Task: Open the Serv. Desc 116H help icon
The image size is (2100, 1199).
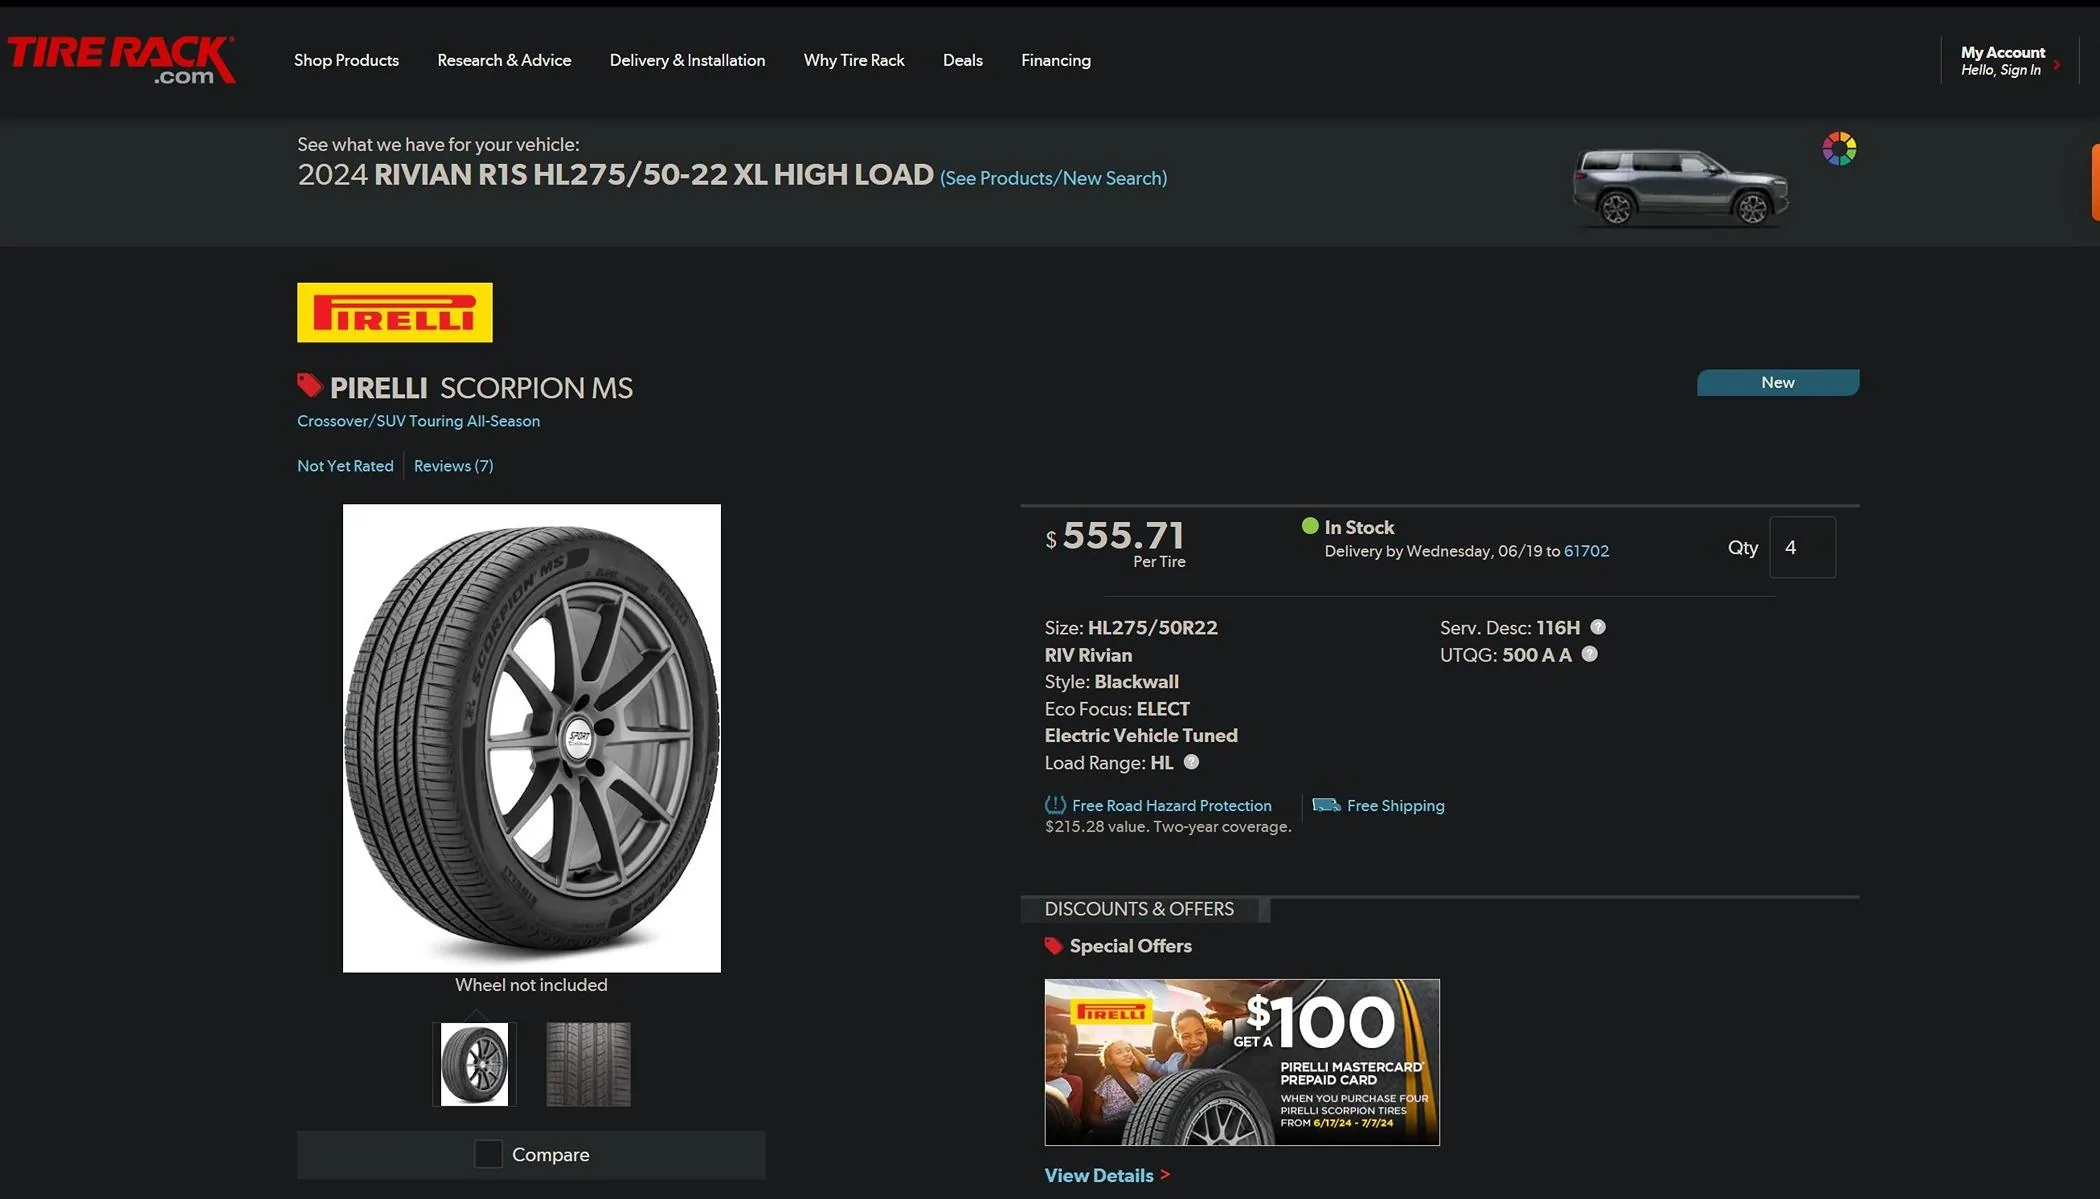Action: pos(1598,627)
